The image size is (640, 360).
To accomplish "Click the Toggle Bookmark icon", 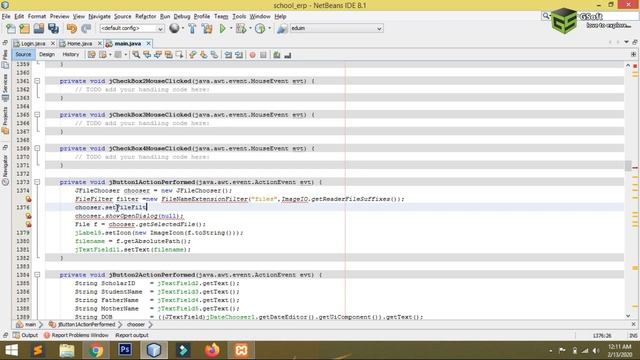I will (x=214, y=55).
